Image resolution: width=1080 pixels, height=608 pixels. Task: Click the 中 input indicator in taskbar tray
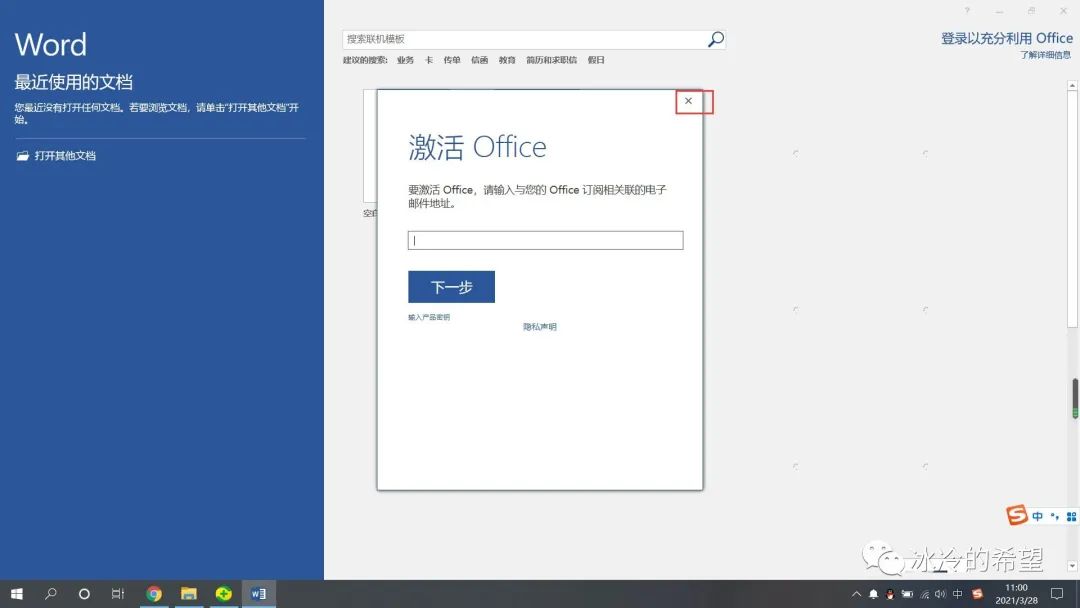[957, 594]
